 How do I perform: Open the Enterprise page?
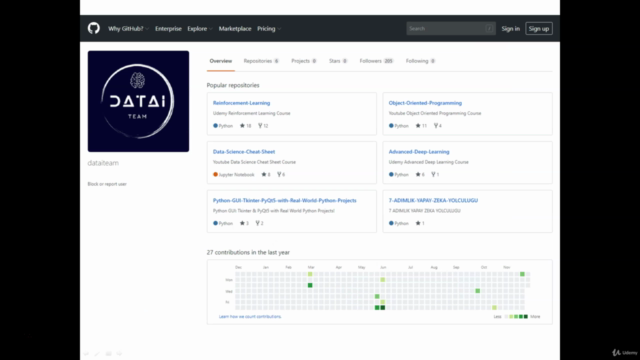168,29
